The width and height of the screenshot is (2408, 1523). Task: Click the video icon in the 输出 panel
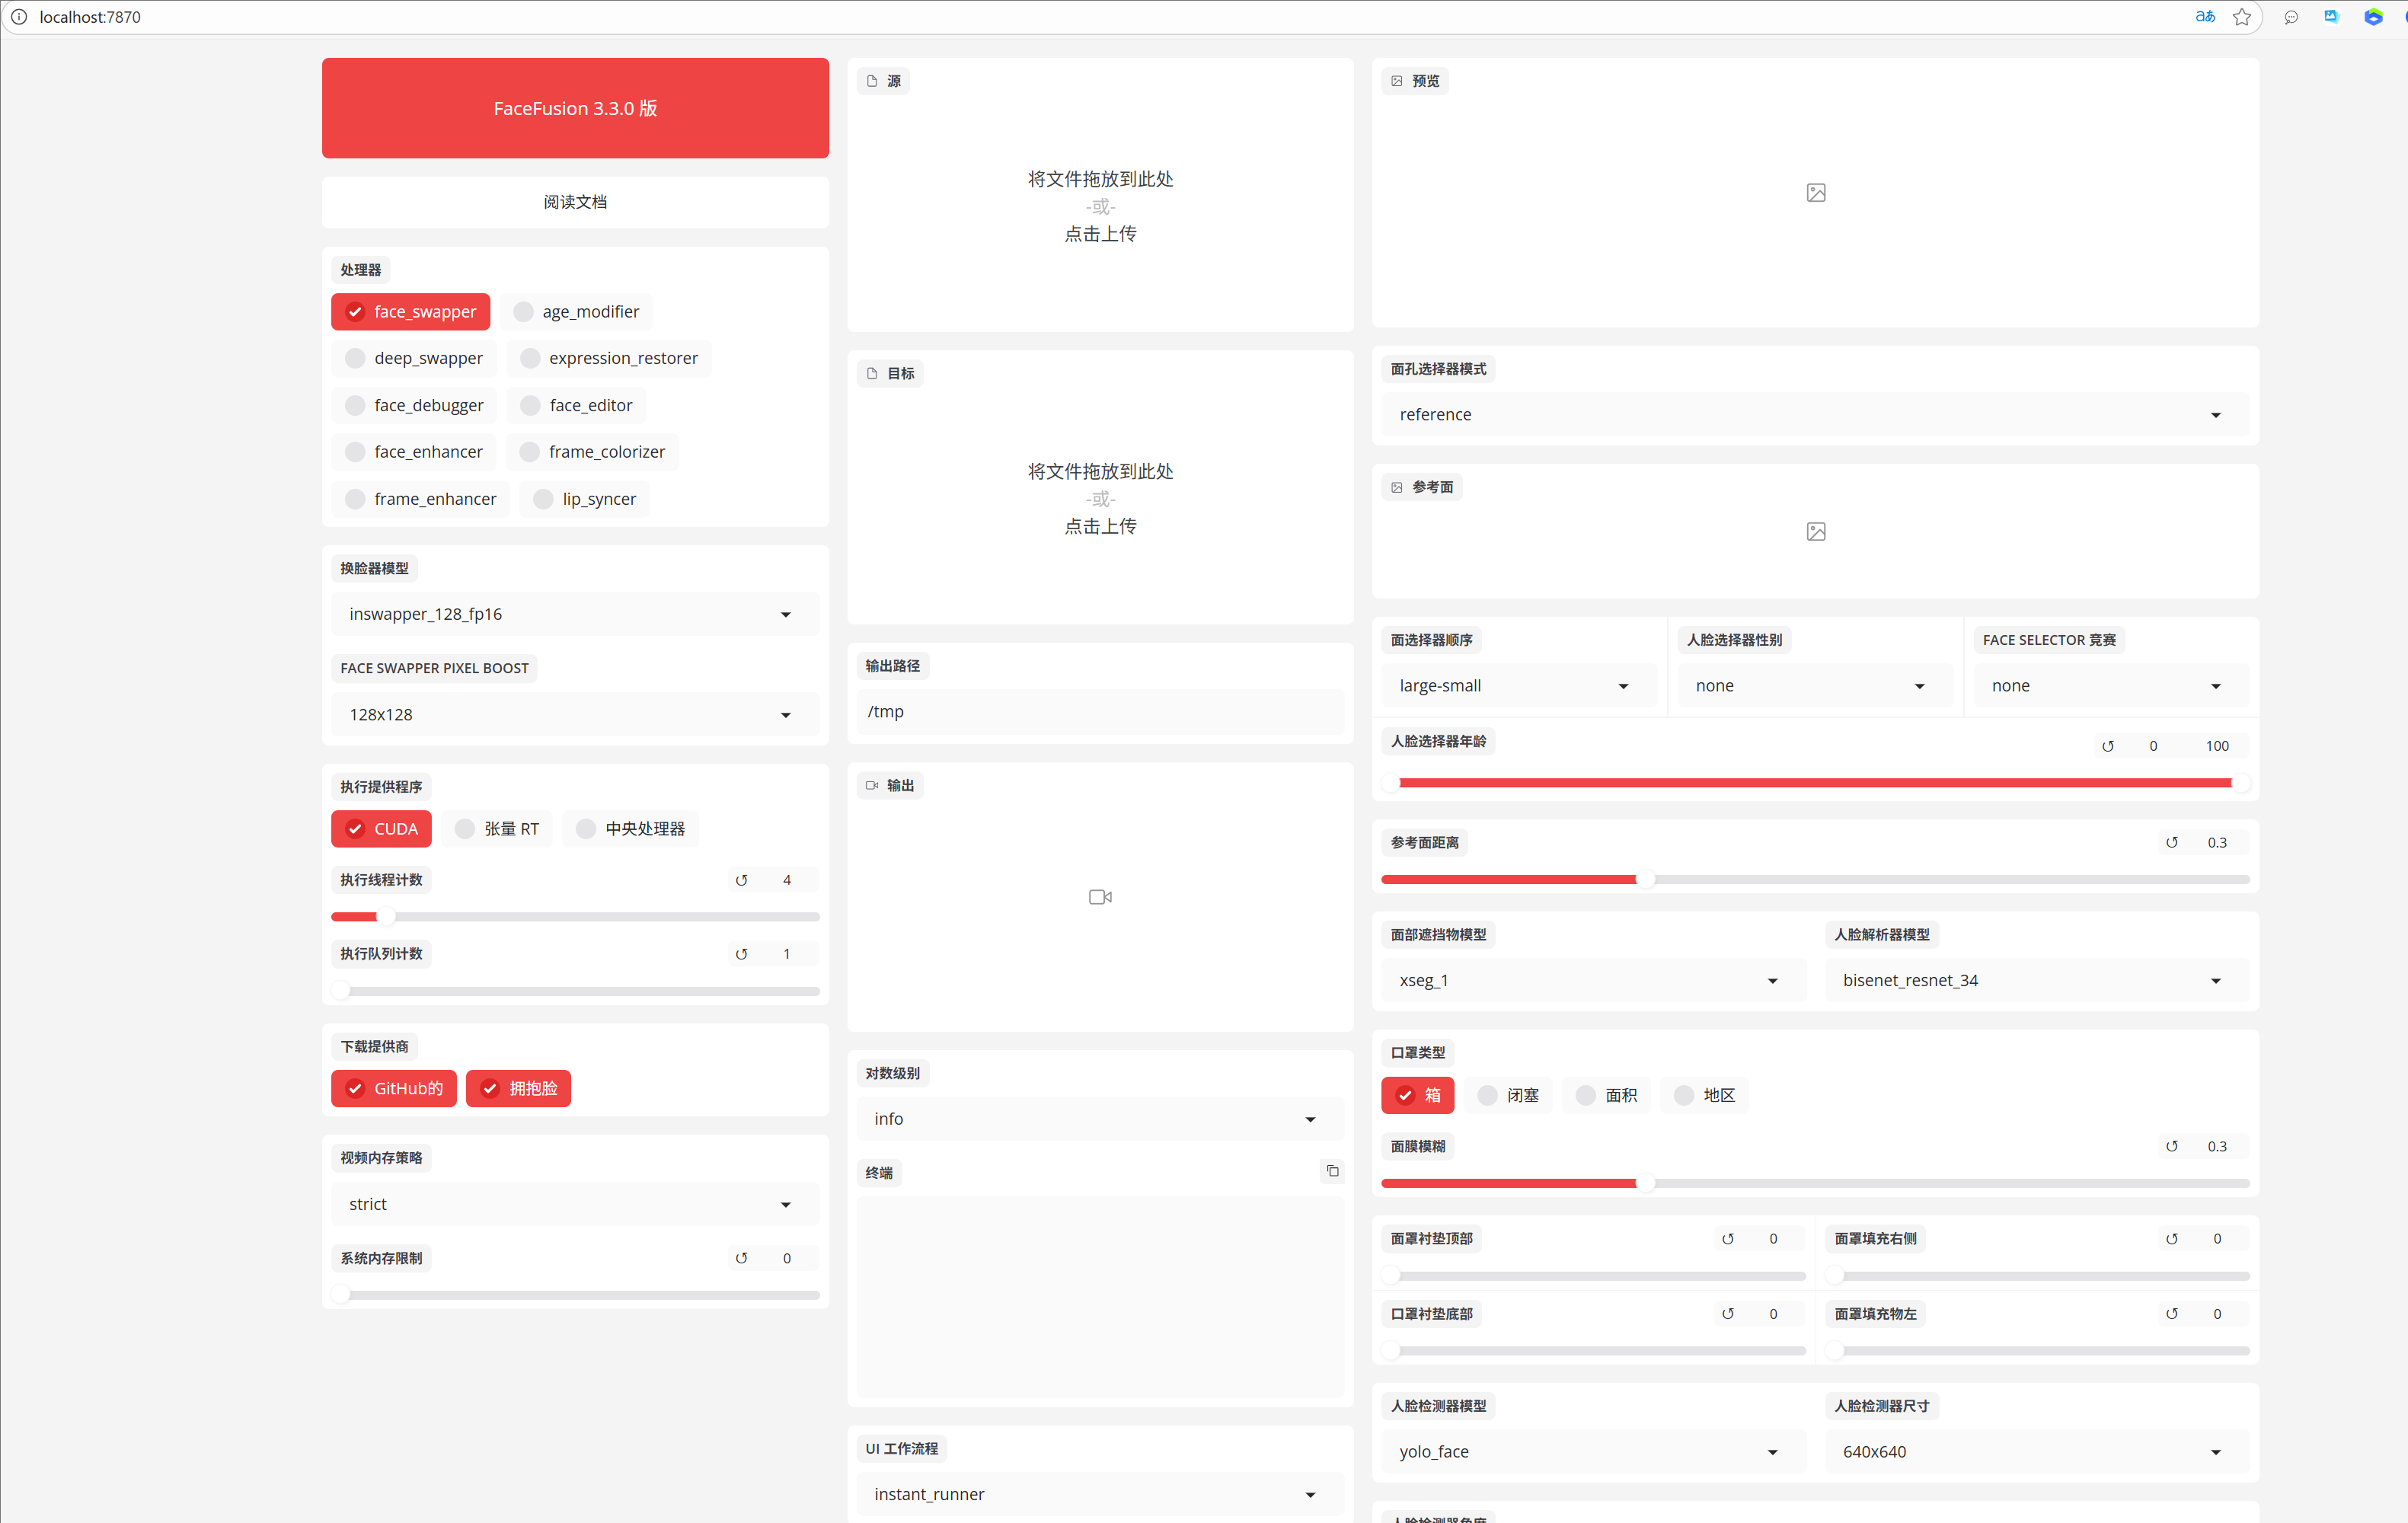coord(1100,897)
